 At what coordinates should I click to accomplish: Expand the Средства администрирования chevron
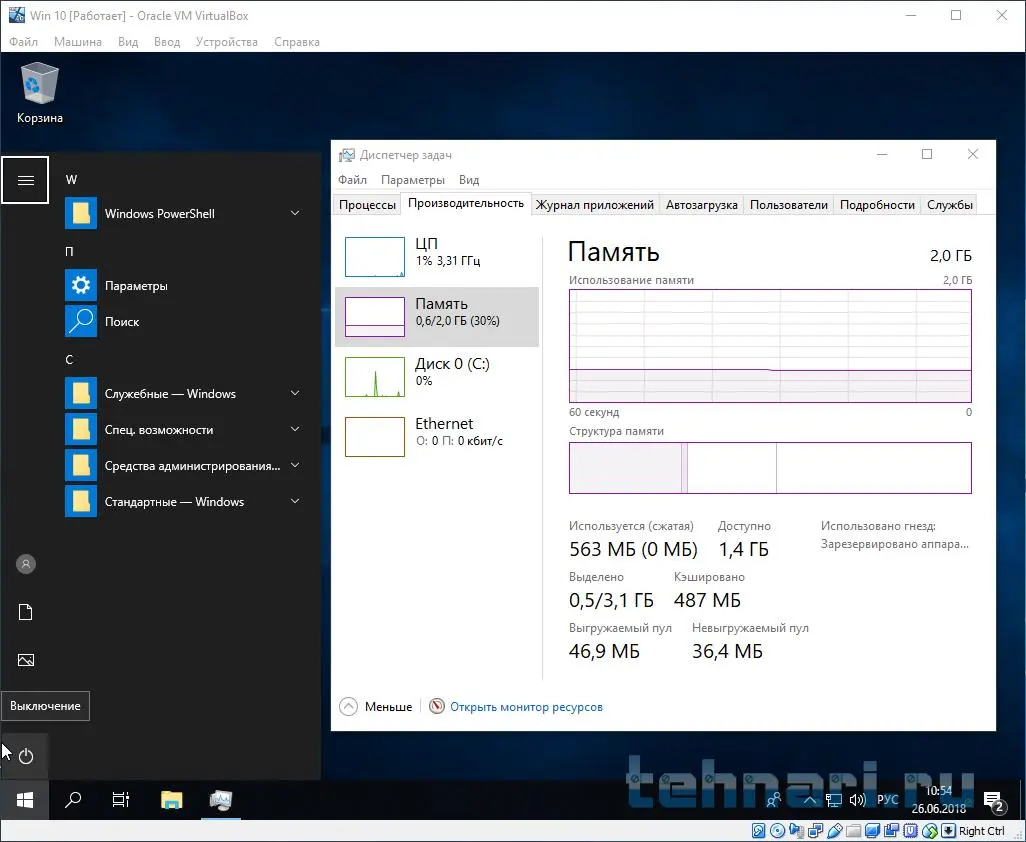(x=295, y=465)
